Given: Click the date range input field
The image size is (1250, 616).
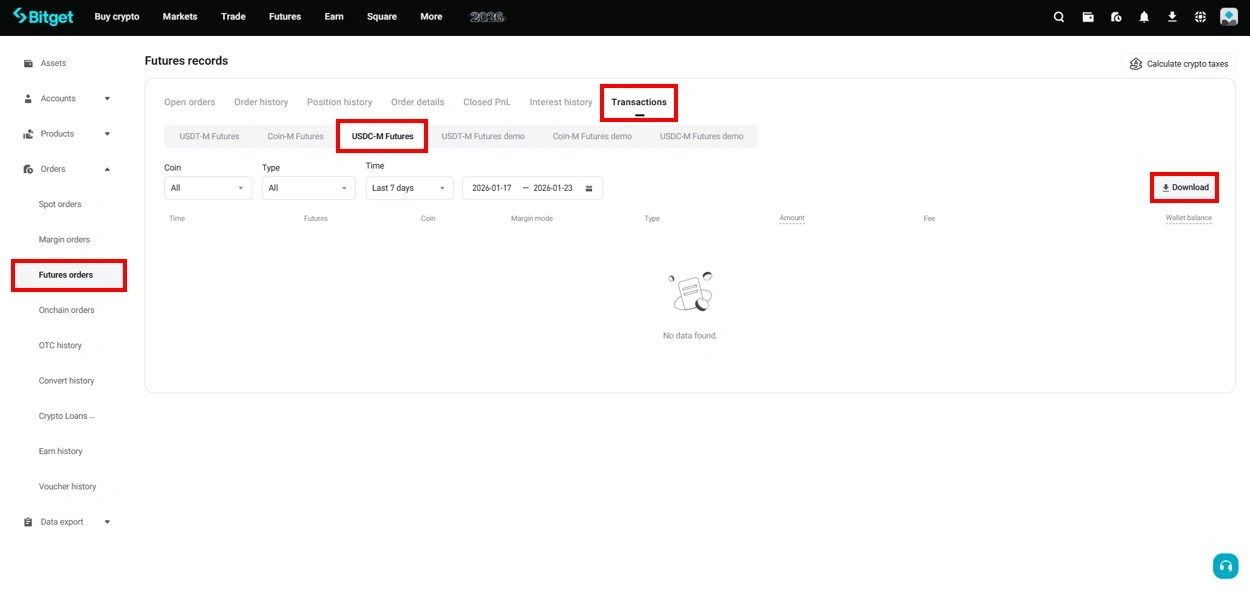Looking at the screenshot, I should coord(532,188).
